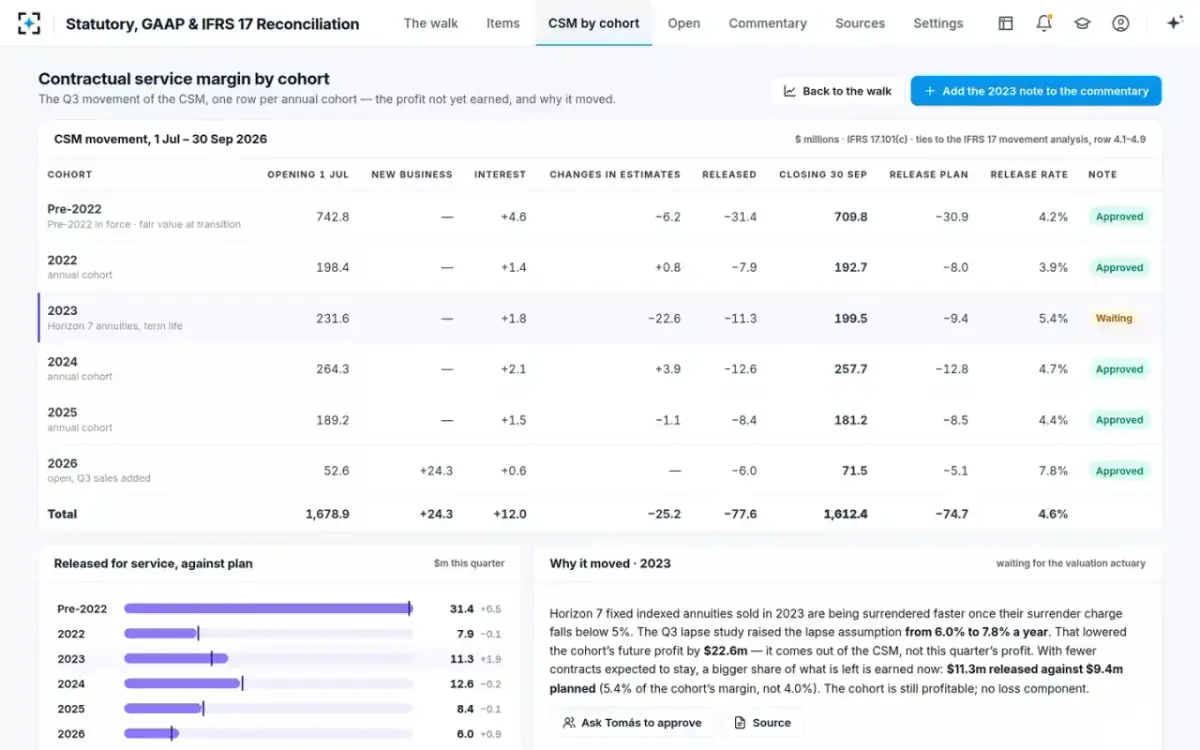Click Ask Tomás to approve
The image size is (1200, 750).
632,722
